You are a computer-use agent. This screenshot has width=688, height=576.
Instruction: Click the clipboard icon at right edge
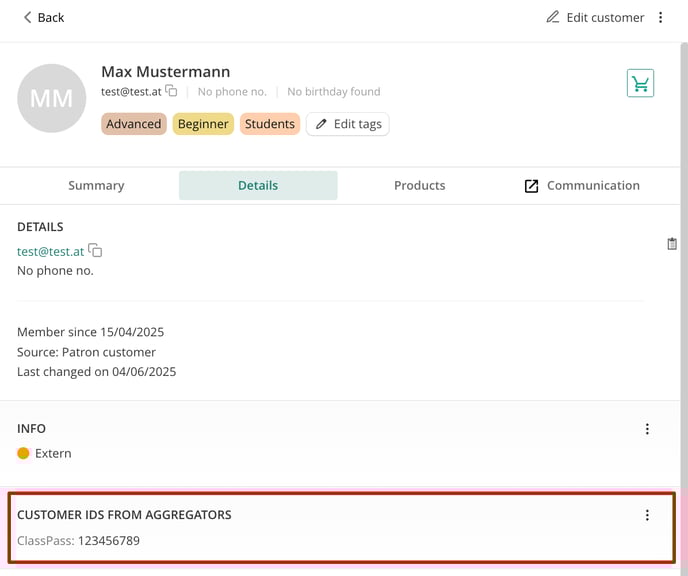(x=672, y=243)
